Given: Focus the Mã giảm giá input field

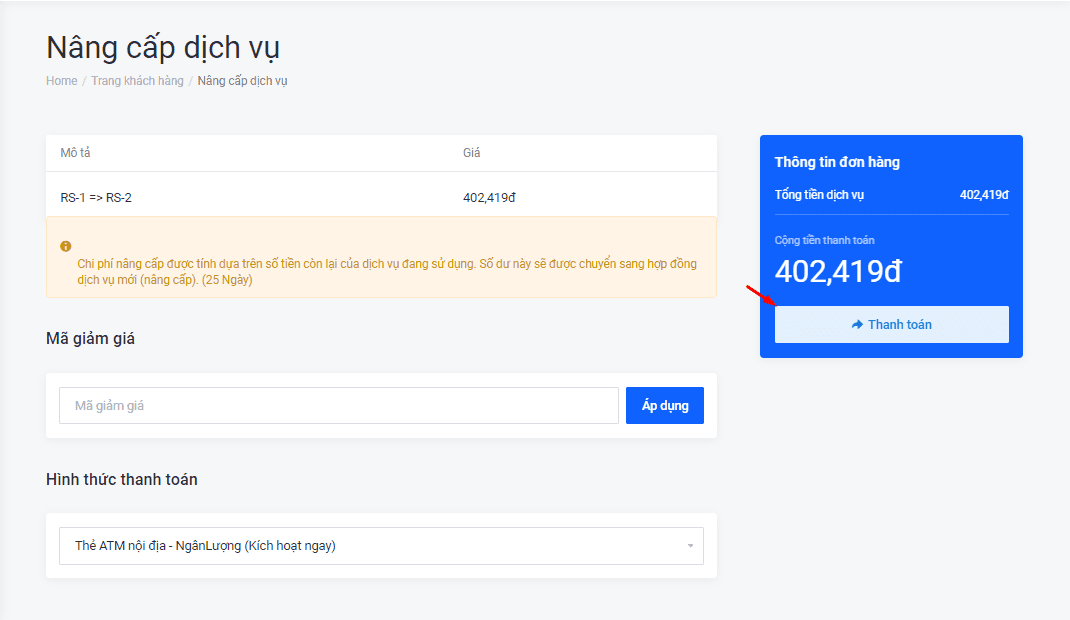Looking at the screenshot, I should click(x=338, y=406).
